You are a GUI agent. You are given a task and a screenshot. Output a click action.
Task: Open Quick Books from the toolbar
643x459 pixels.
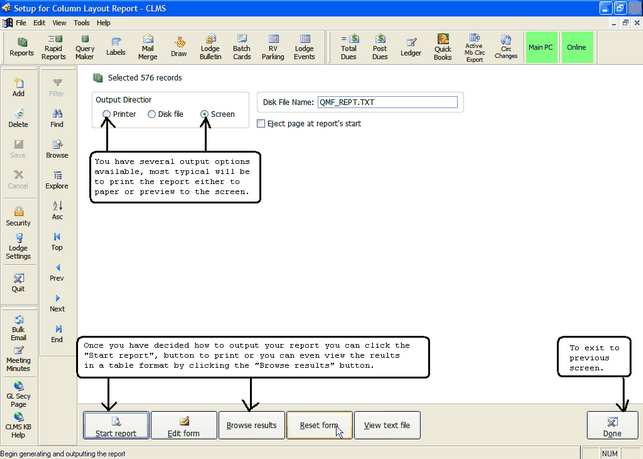coord(442,46)
